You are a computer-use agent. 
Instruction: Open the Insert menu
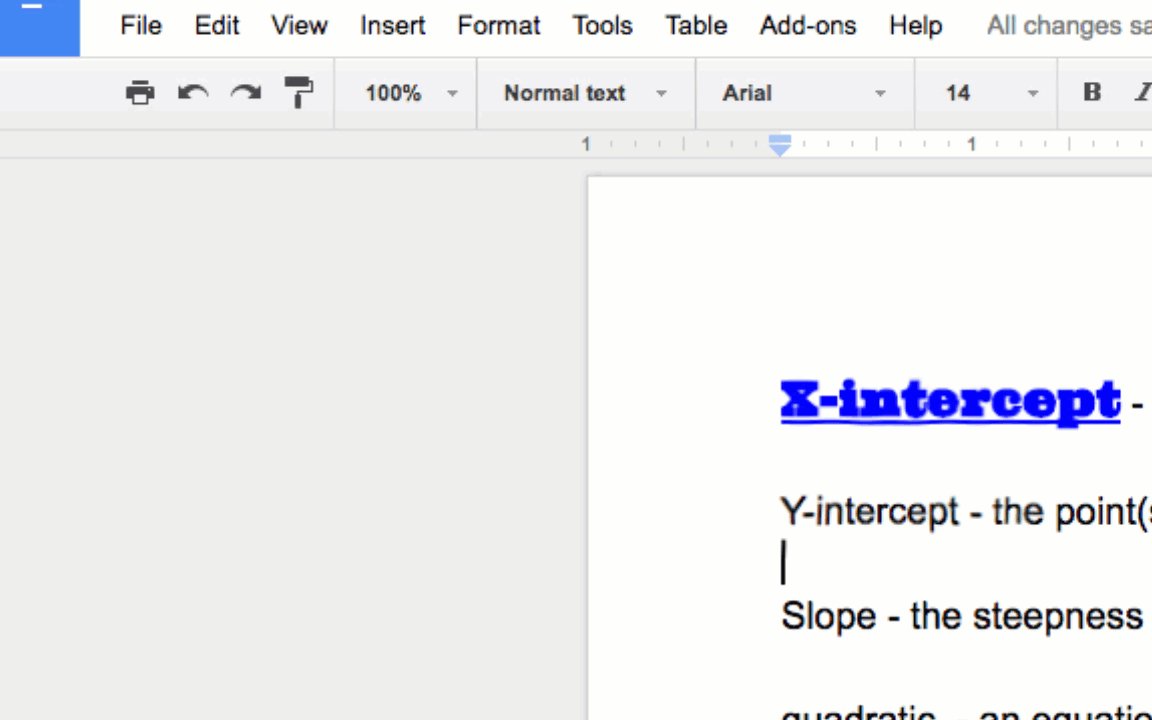(392, 26)
